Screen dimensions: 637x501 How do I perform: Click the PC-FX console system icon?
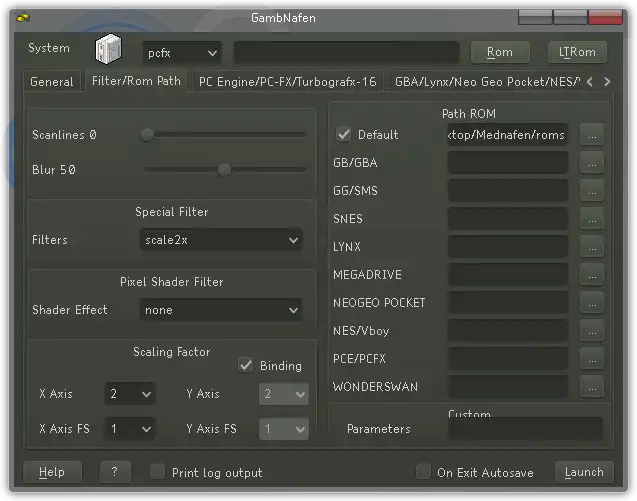(x=108, y=49)
